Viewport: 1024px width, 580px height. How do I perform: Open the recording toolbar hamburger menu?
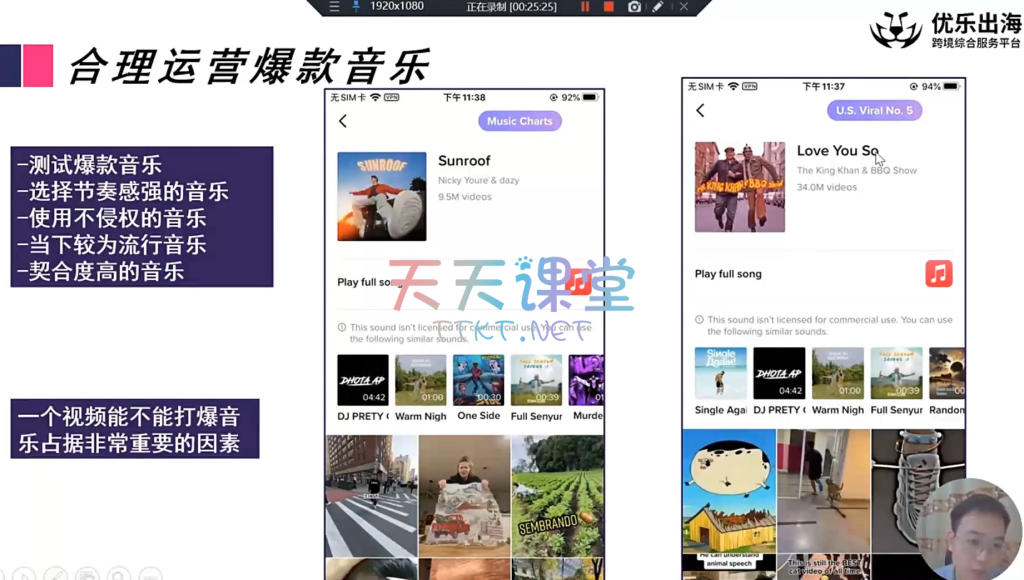pyautogui.click(x=335, y=7)
